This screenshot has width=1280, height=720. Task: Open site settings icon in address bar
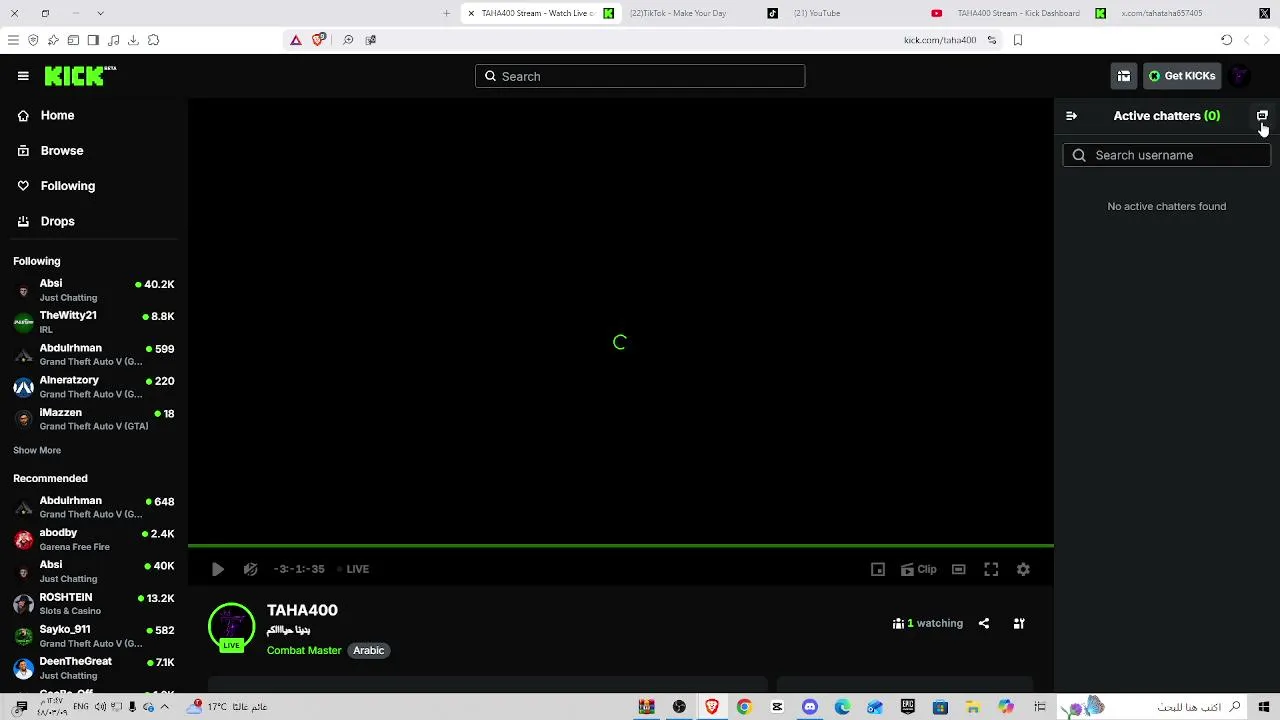(992, 40)
